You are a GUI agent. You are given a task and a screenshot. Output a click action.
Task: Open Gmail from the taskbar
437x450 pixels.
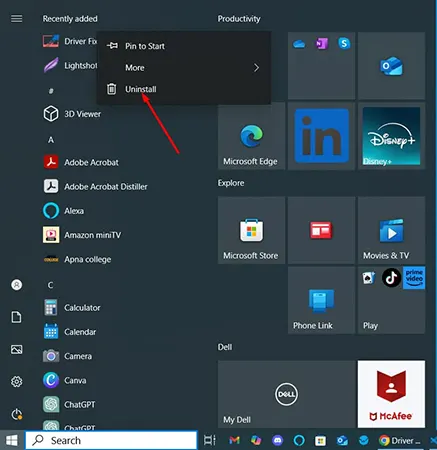235,440
